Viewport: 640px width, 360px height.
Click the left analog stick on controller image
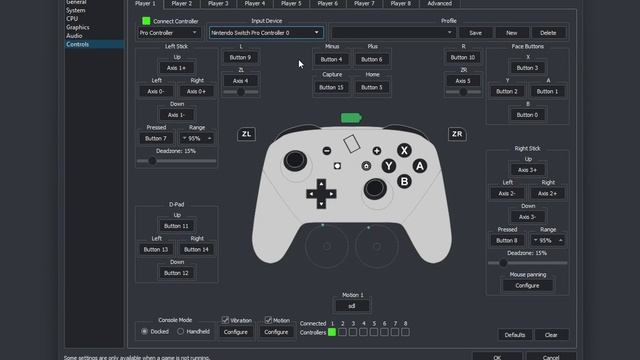click(295, 160)
